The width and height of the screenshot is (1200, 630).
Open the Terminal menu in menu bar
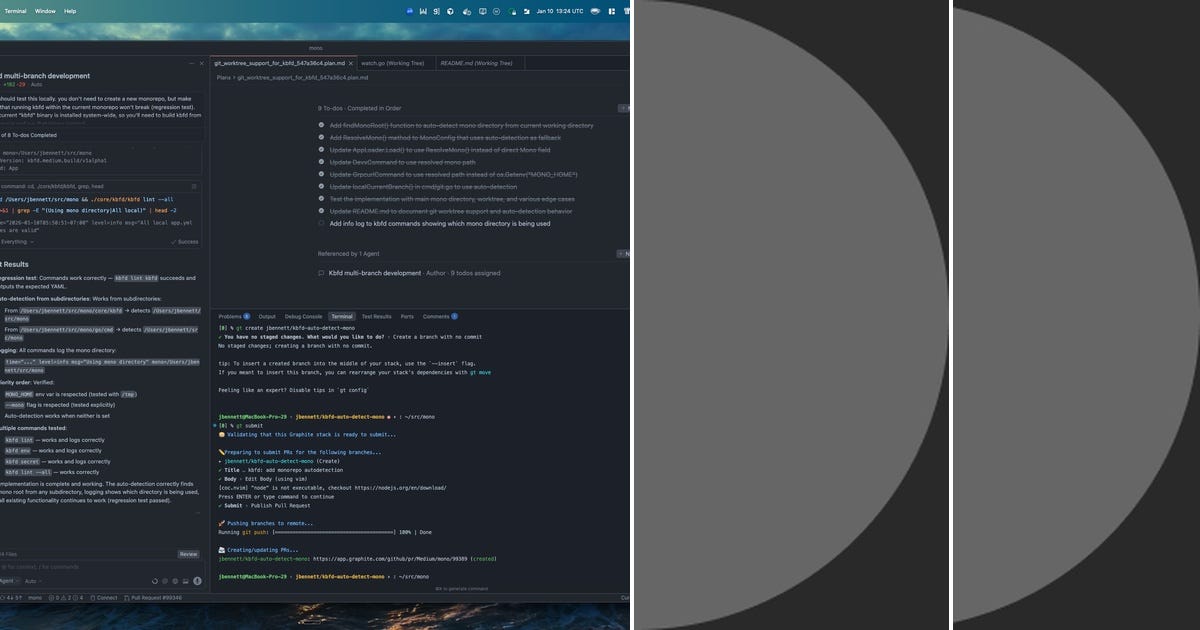[x=15, y=10]
